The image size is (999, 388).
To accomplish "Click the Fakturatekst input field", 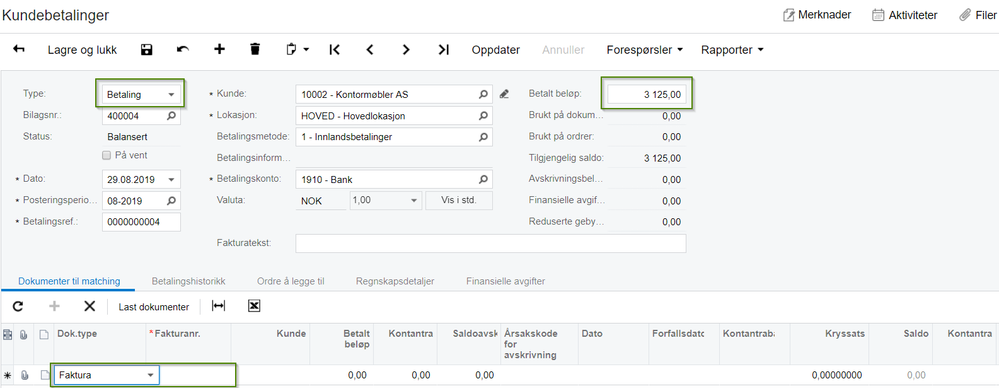I will (491, 243).
